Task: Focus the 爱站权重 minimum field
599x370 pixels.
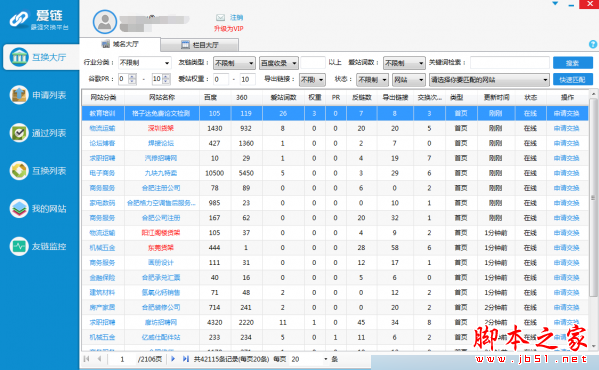Action: (x=220, y=79)
